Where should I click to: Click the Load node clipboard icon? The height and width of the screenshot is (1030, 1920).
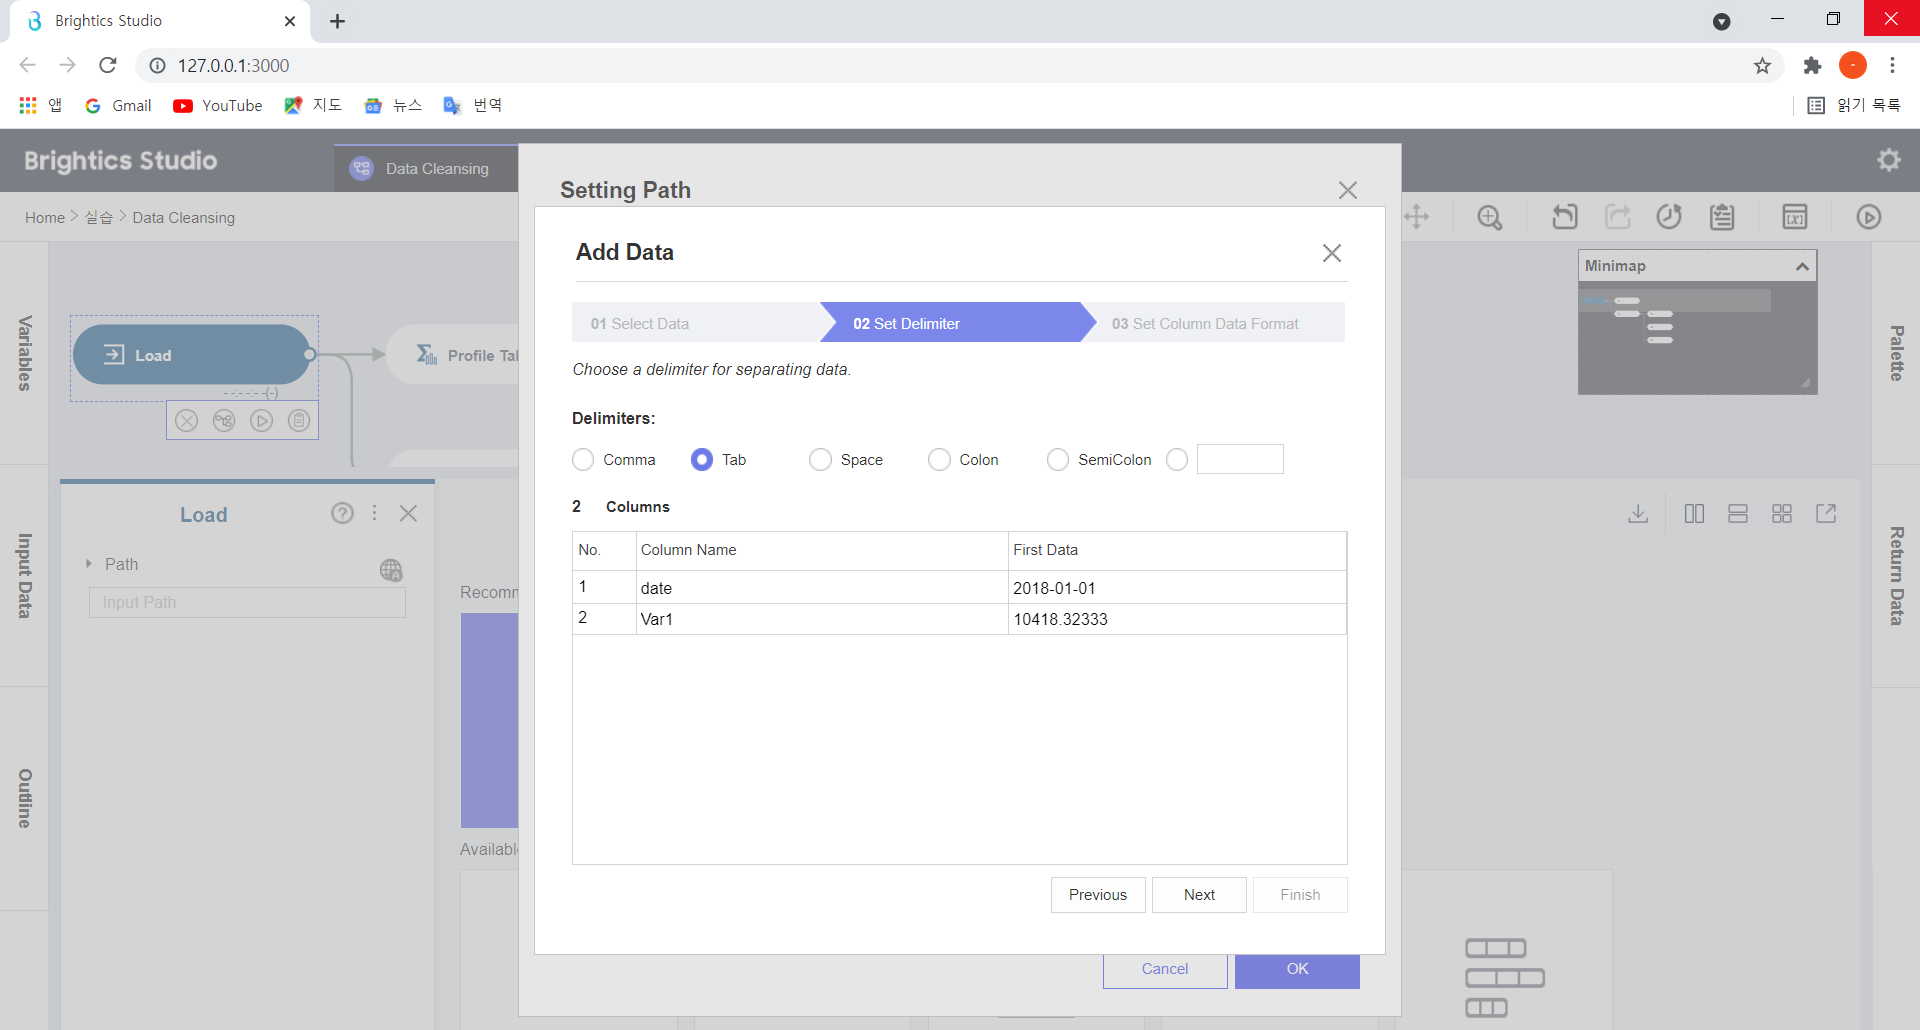[x=299, y=421]
